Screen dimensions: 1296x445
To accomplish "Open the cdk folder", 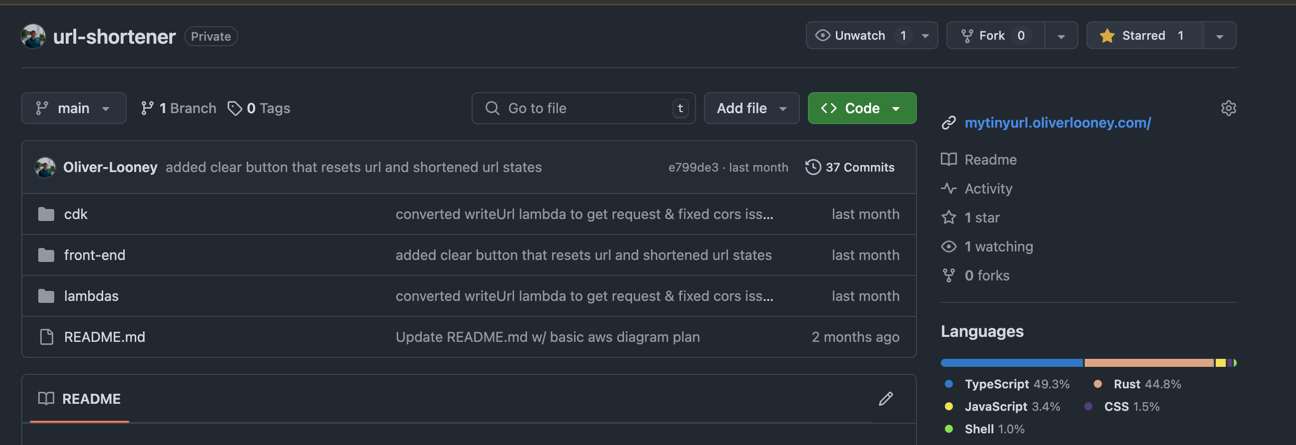I will tap(76, 214).
